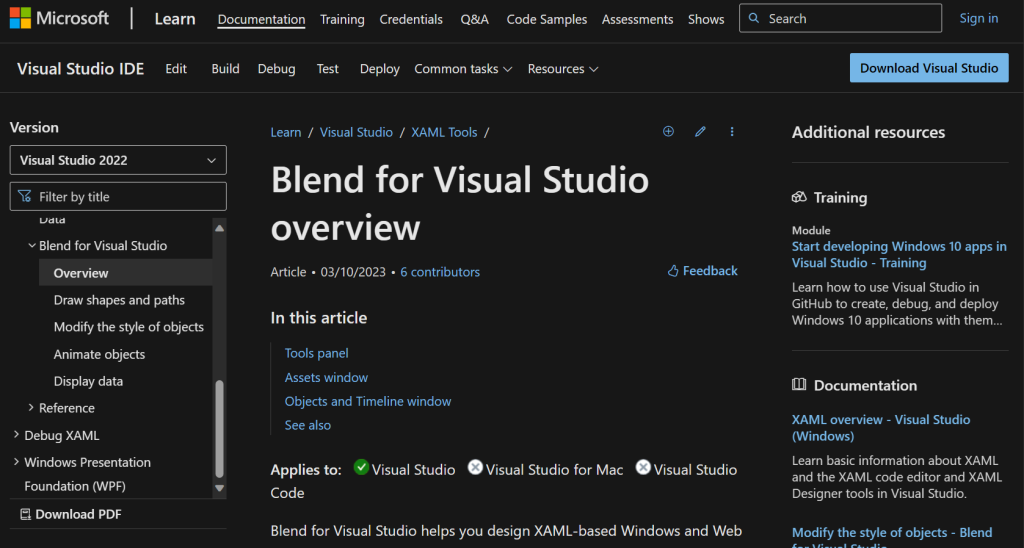Click the pencil edit icon
This screenshot has height=548, width=1024.
[700, 132]
